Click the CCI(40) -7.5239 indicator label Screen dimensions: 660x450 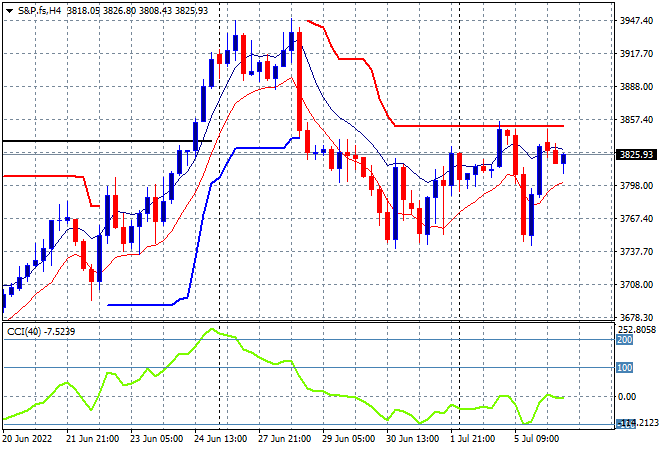pos(41,332)
